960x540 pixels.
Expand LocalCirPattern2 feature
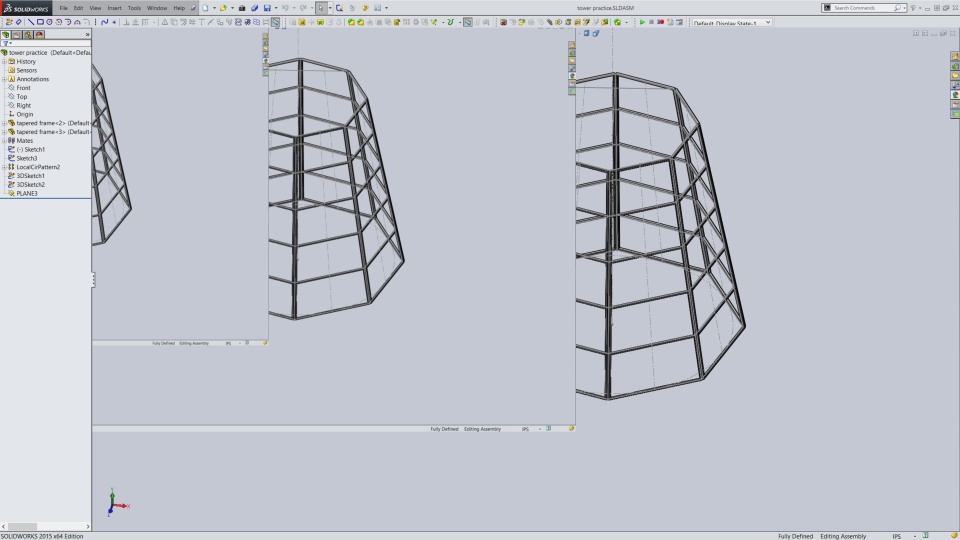[x=4, y=167]
